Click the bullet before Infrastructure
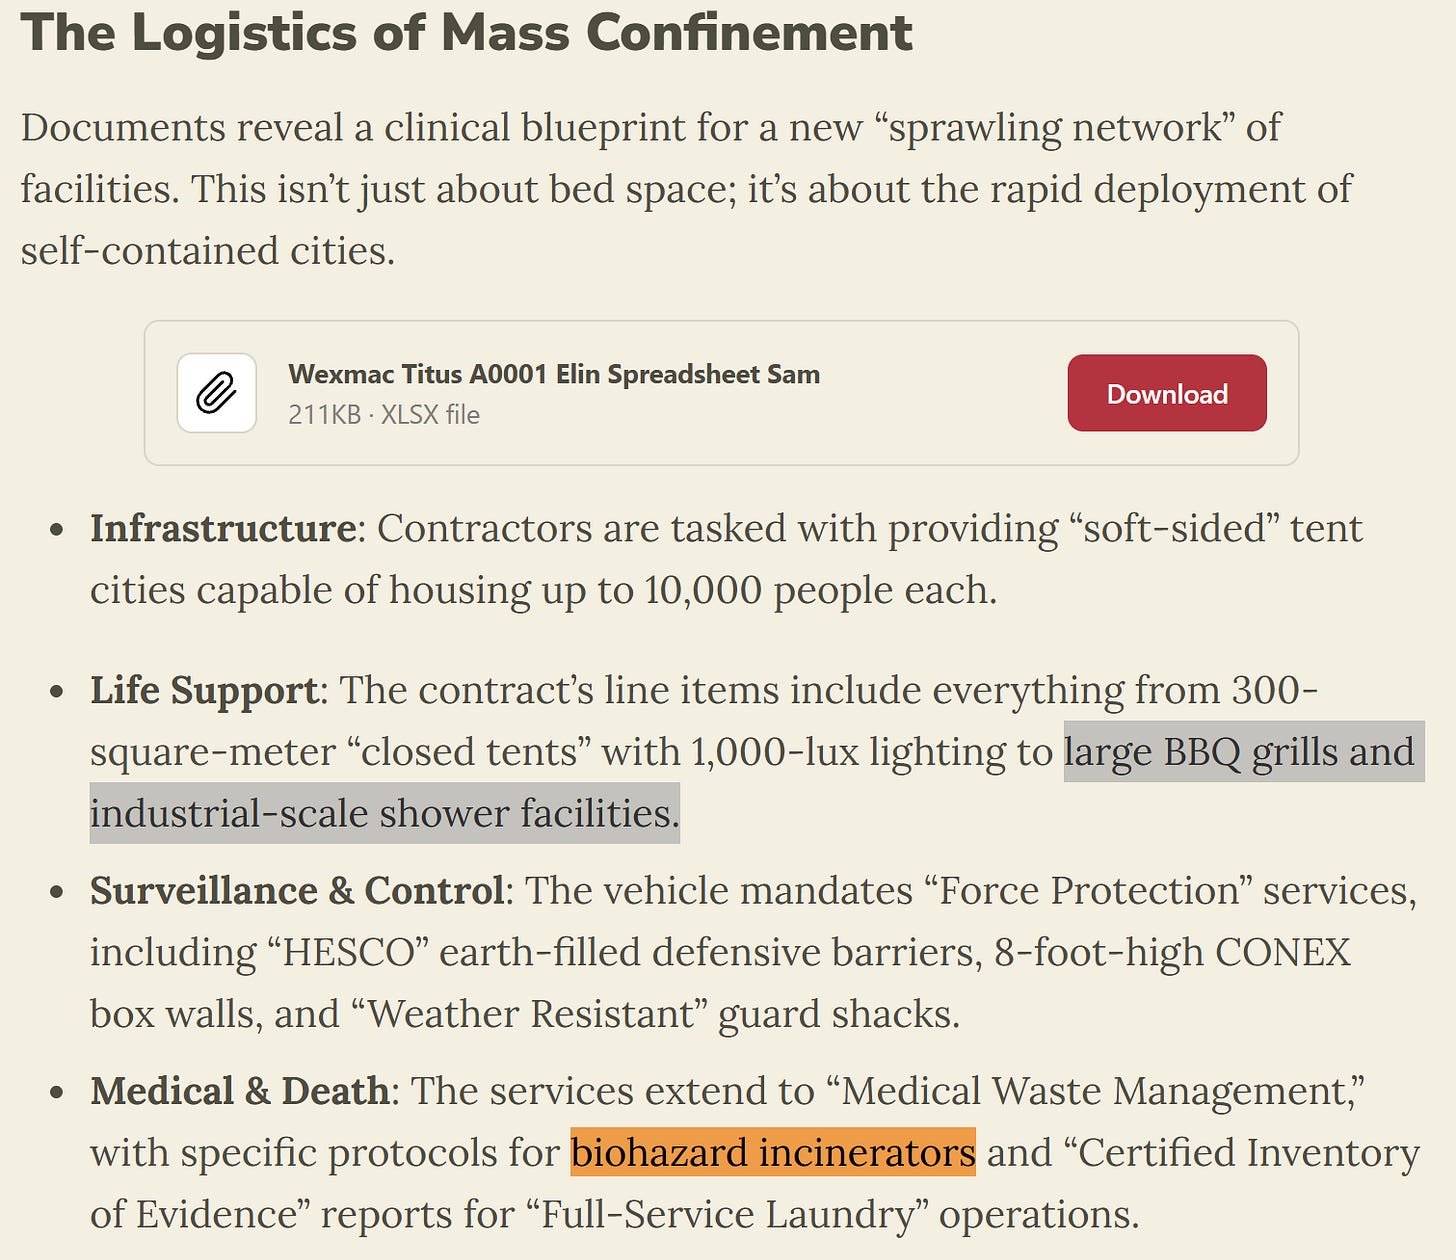The width and height of the screenshot is (1456, 1260). point(58,531)
